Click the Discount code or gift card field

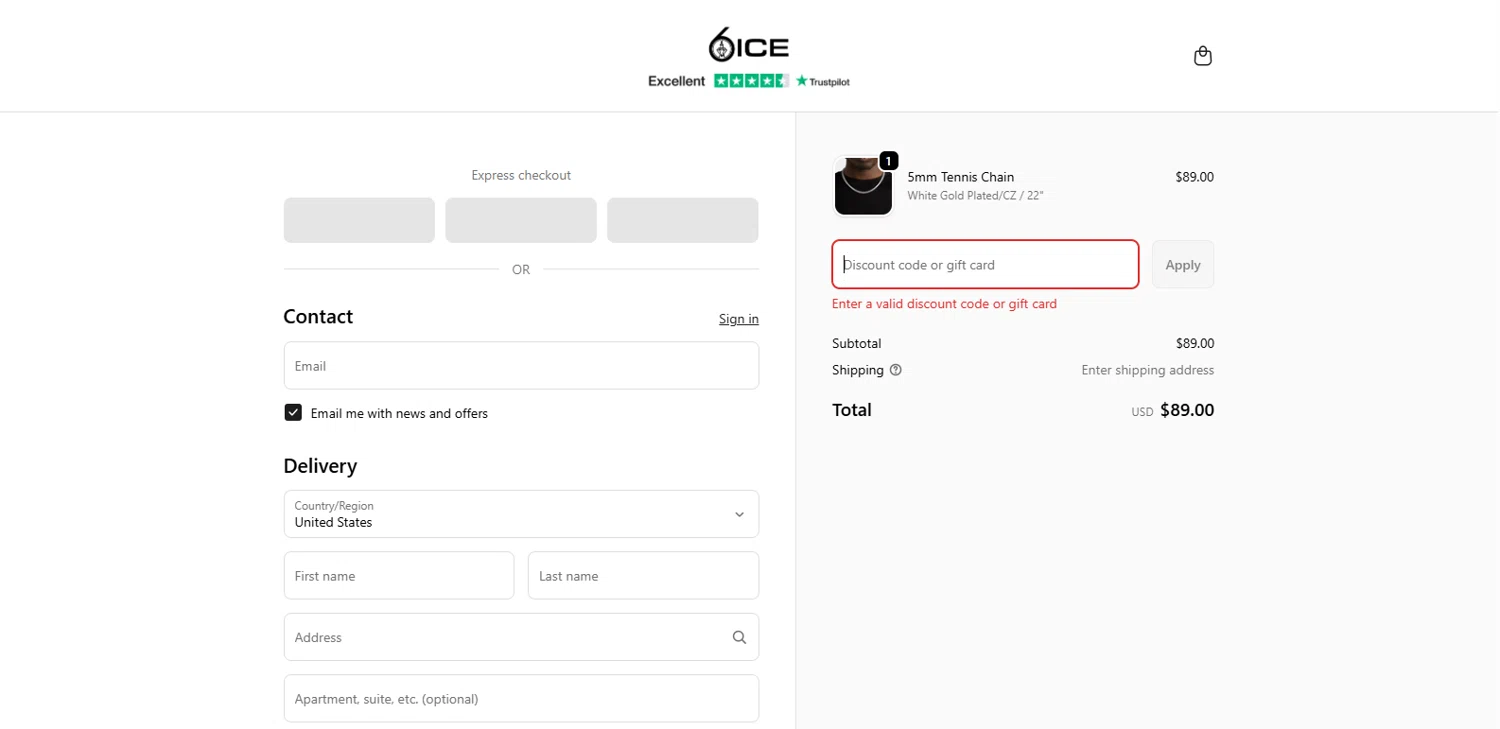[985, 265]
